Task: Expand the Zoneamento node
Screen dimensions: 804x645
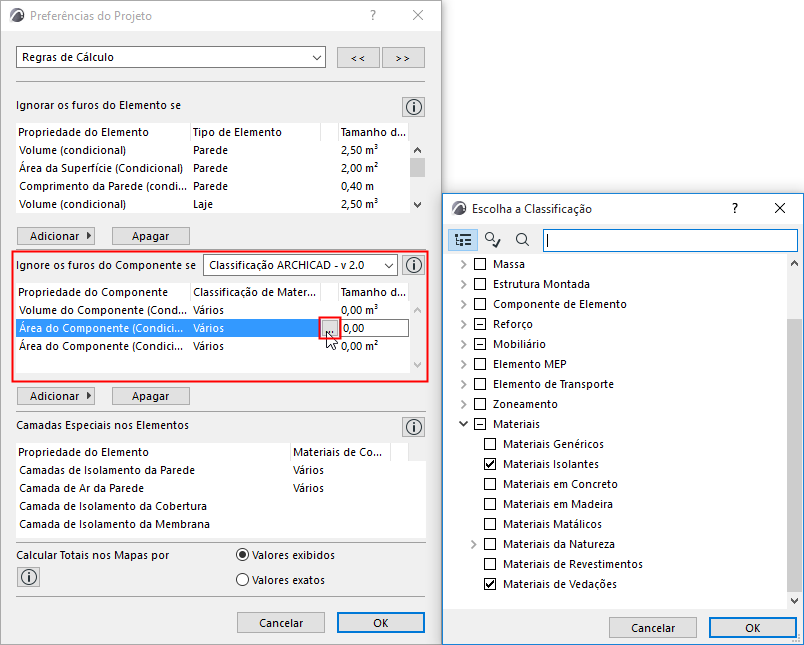Action: (x=464, y=404)
